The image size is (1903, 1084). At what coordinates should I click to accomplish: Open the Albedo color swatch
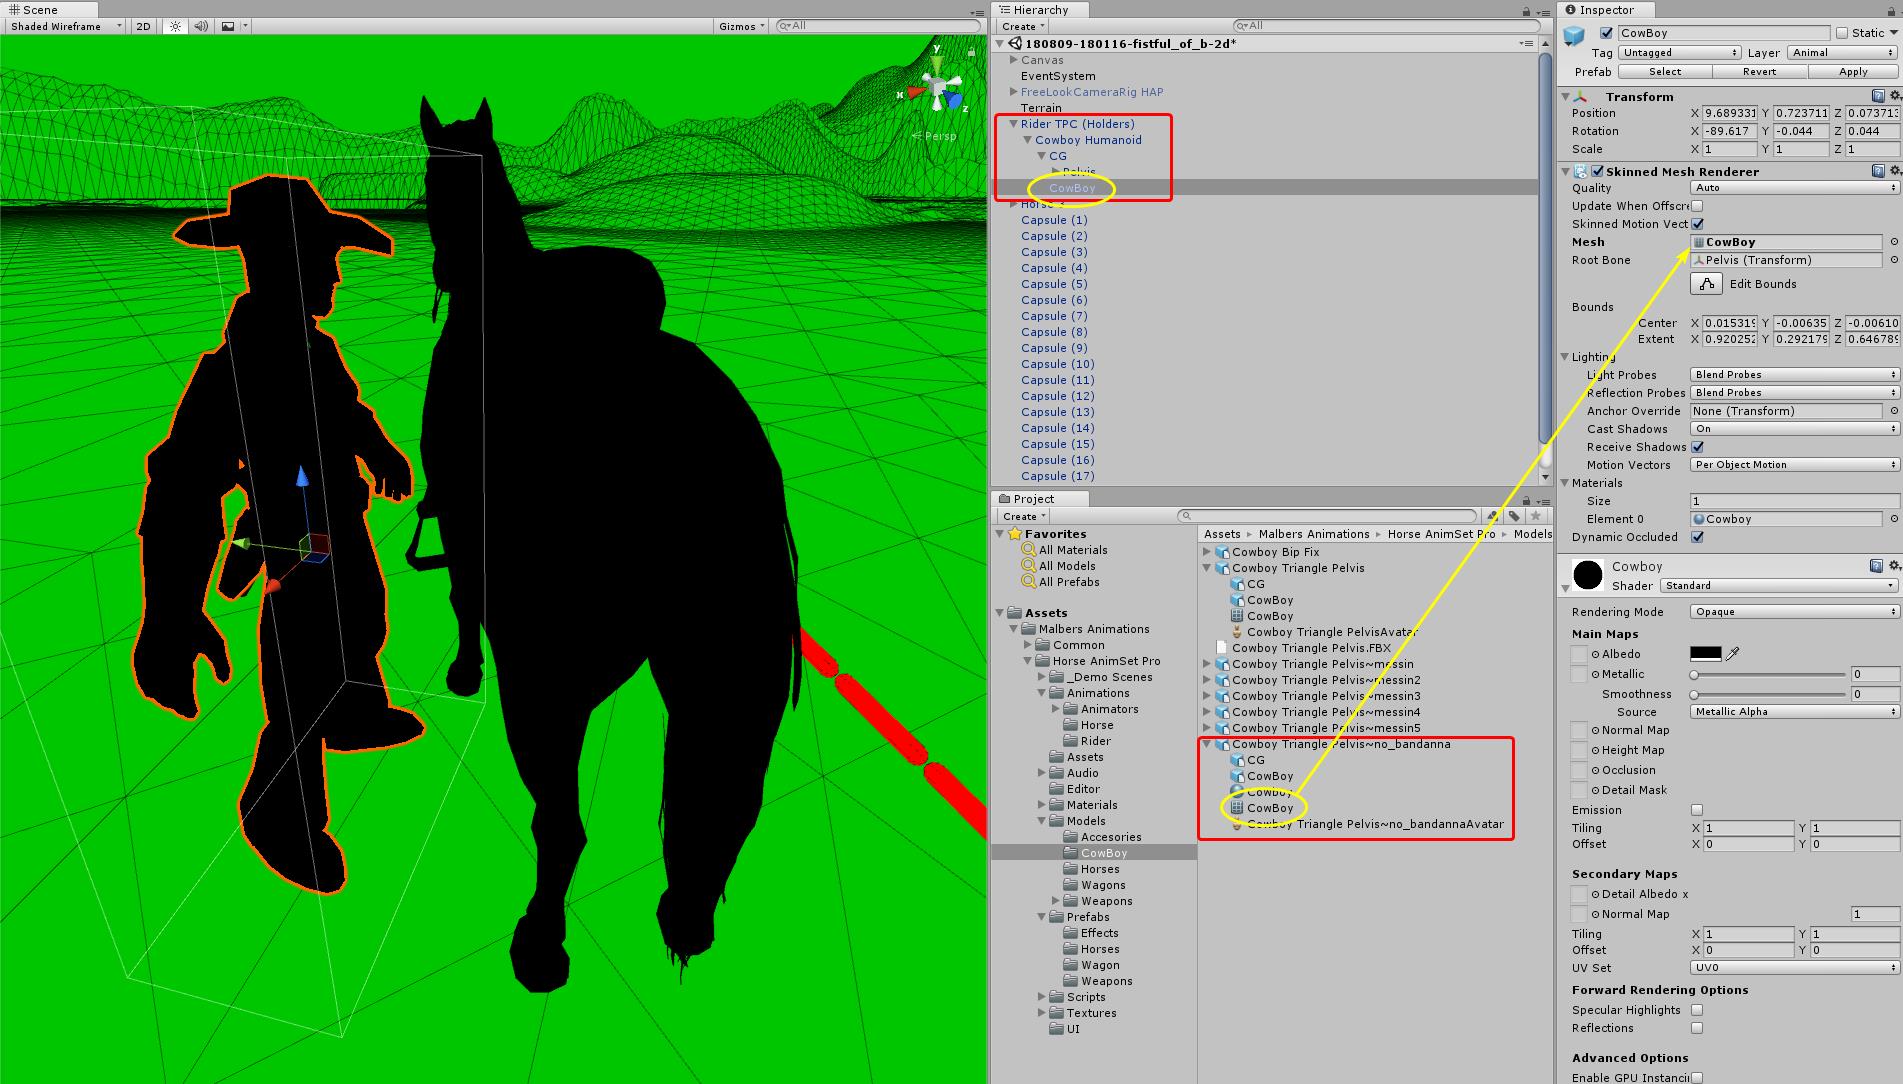1705,653
